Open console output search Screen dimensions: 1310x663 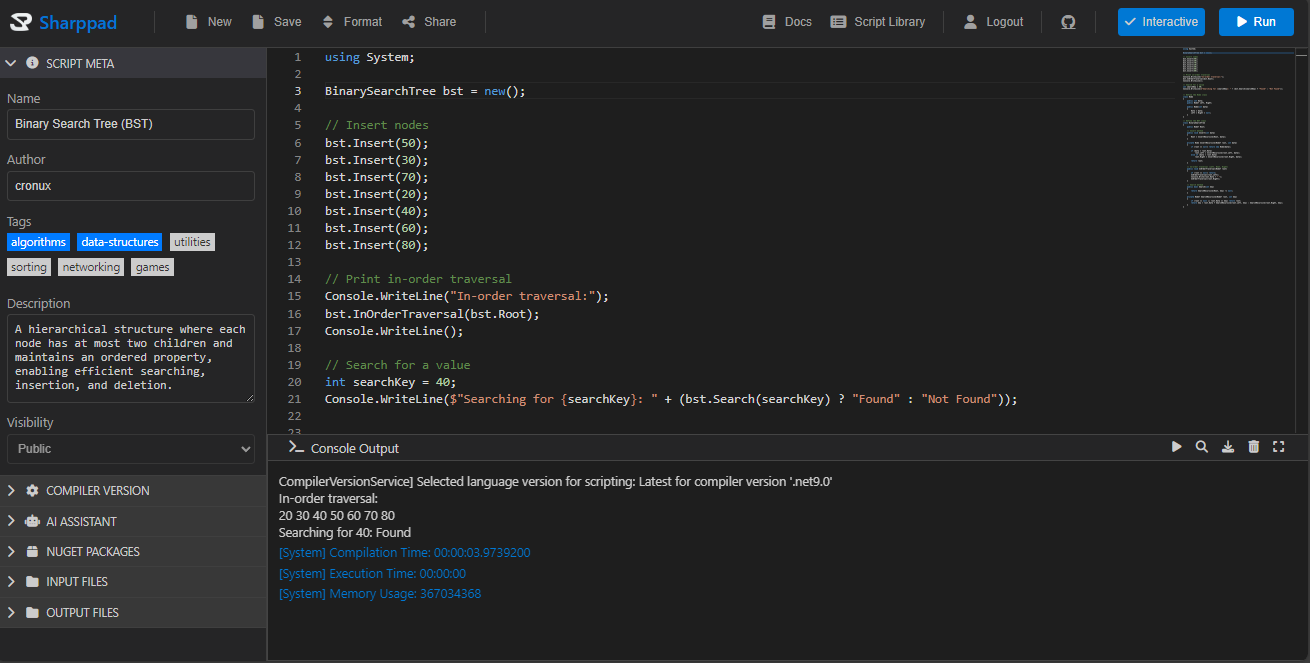pos(1202,446)
